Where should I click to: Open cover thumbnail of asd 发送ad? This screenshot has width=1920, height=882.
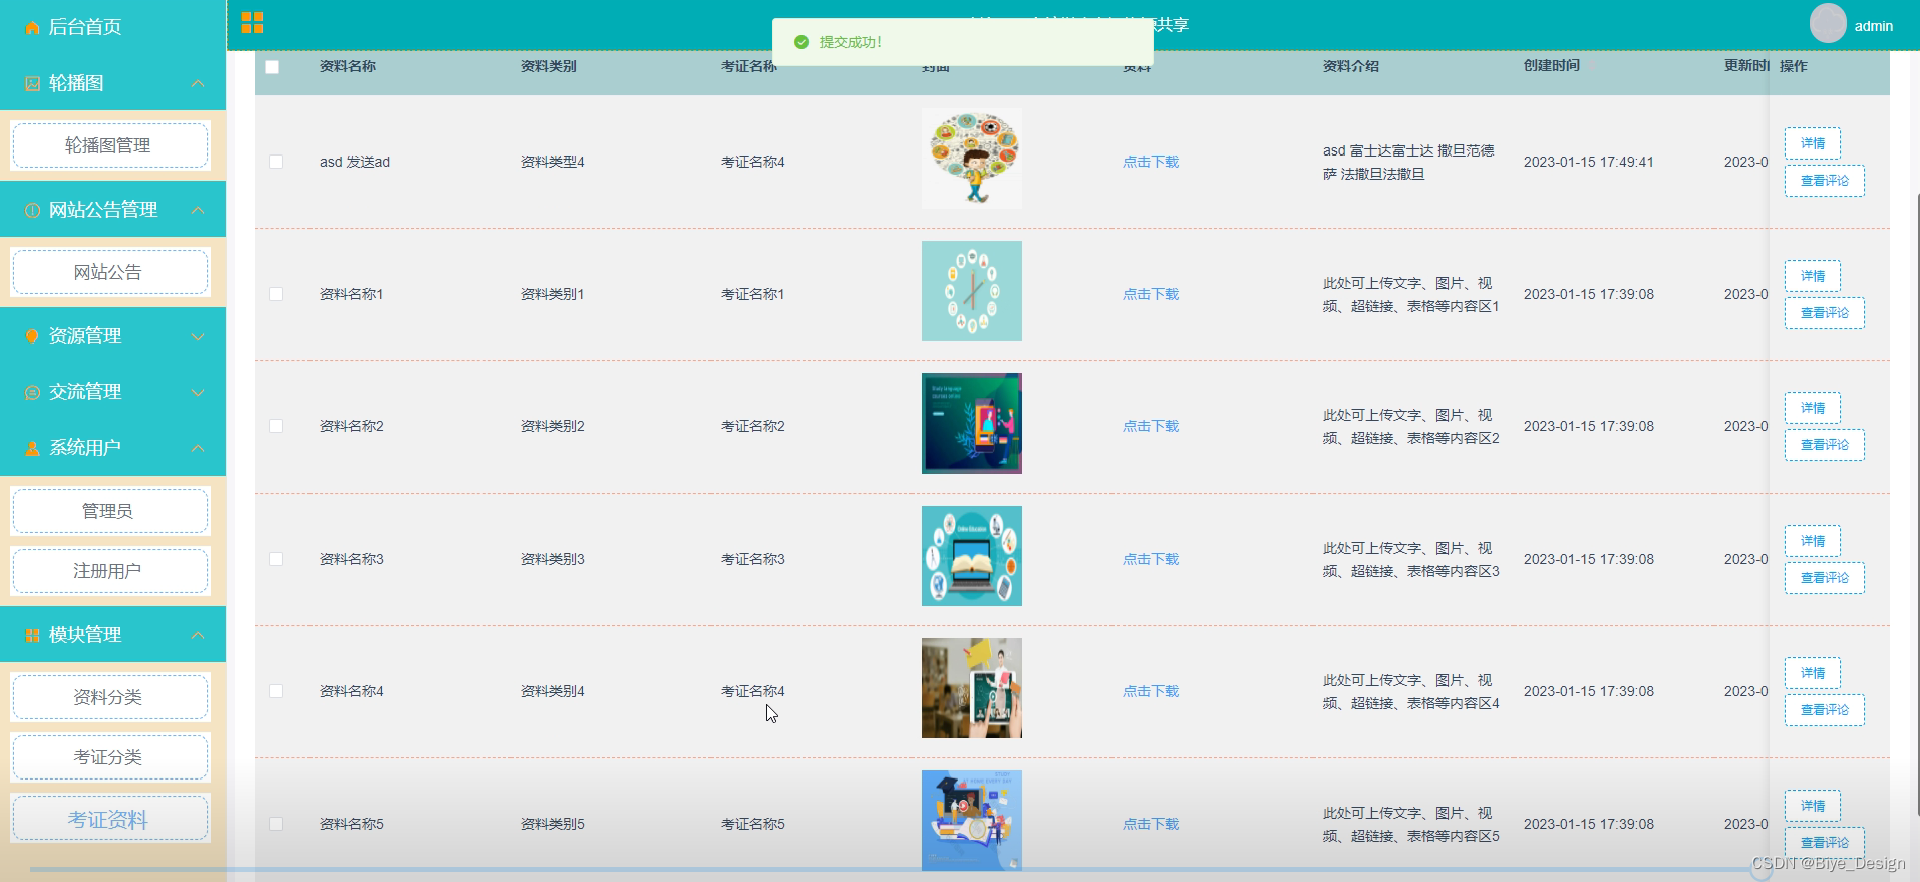point(972,159)
